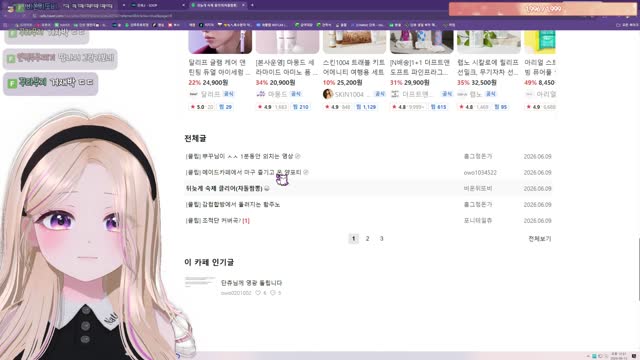
Task: Open the 마몽드 세라마이드 product listing
Action: (x=287, y=67)
